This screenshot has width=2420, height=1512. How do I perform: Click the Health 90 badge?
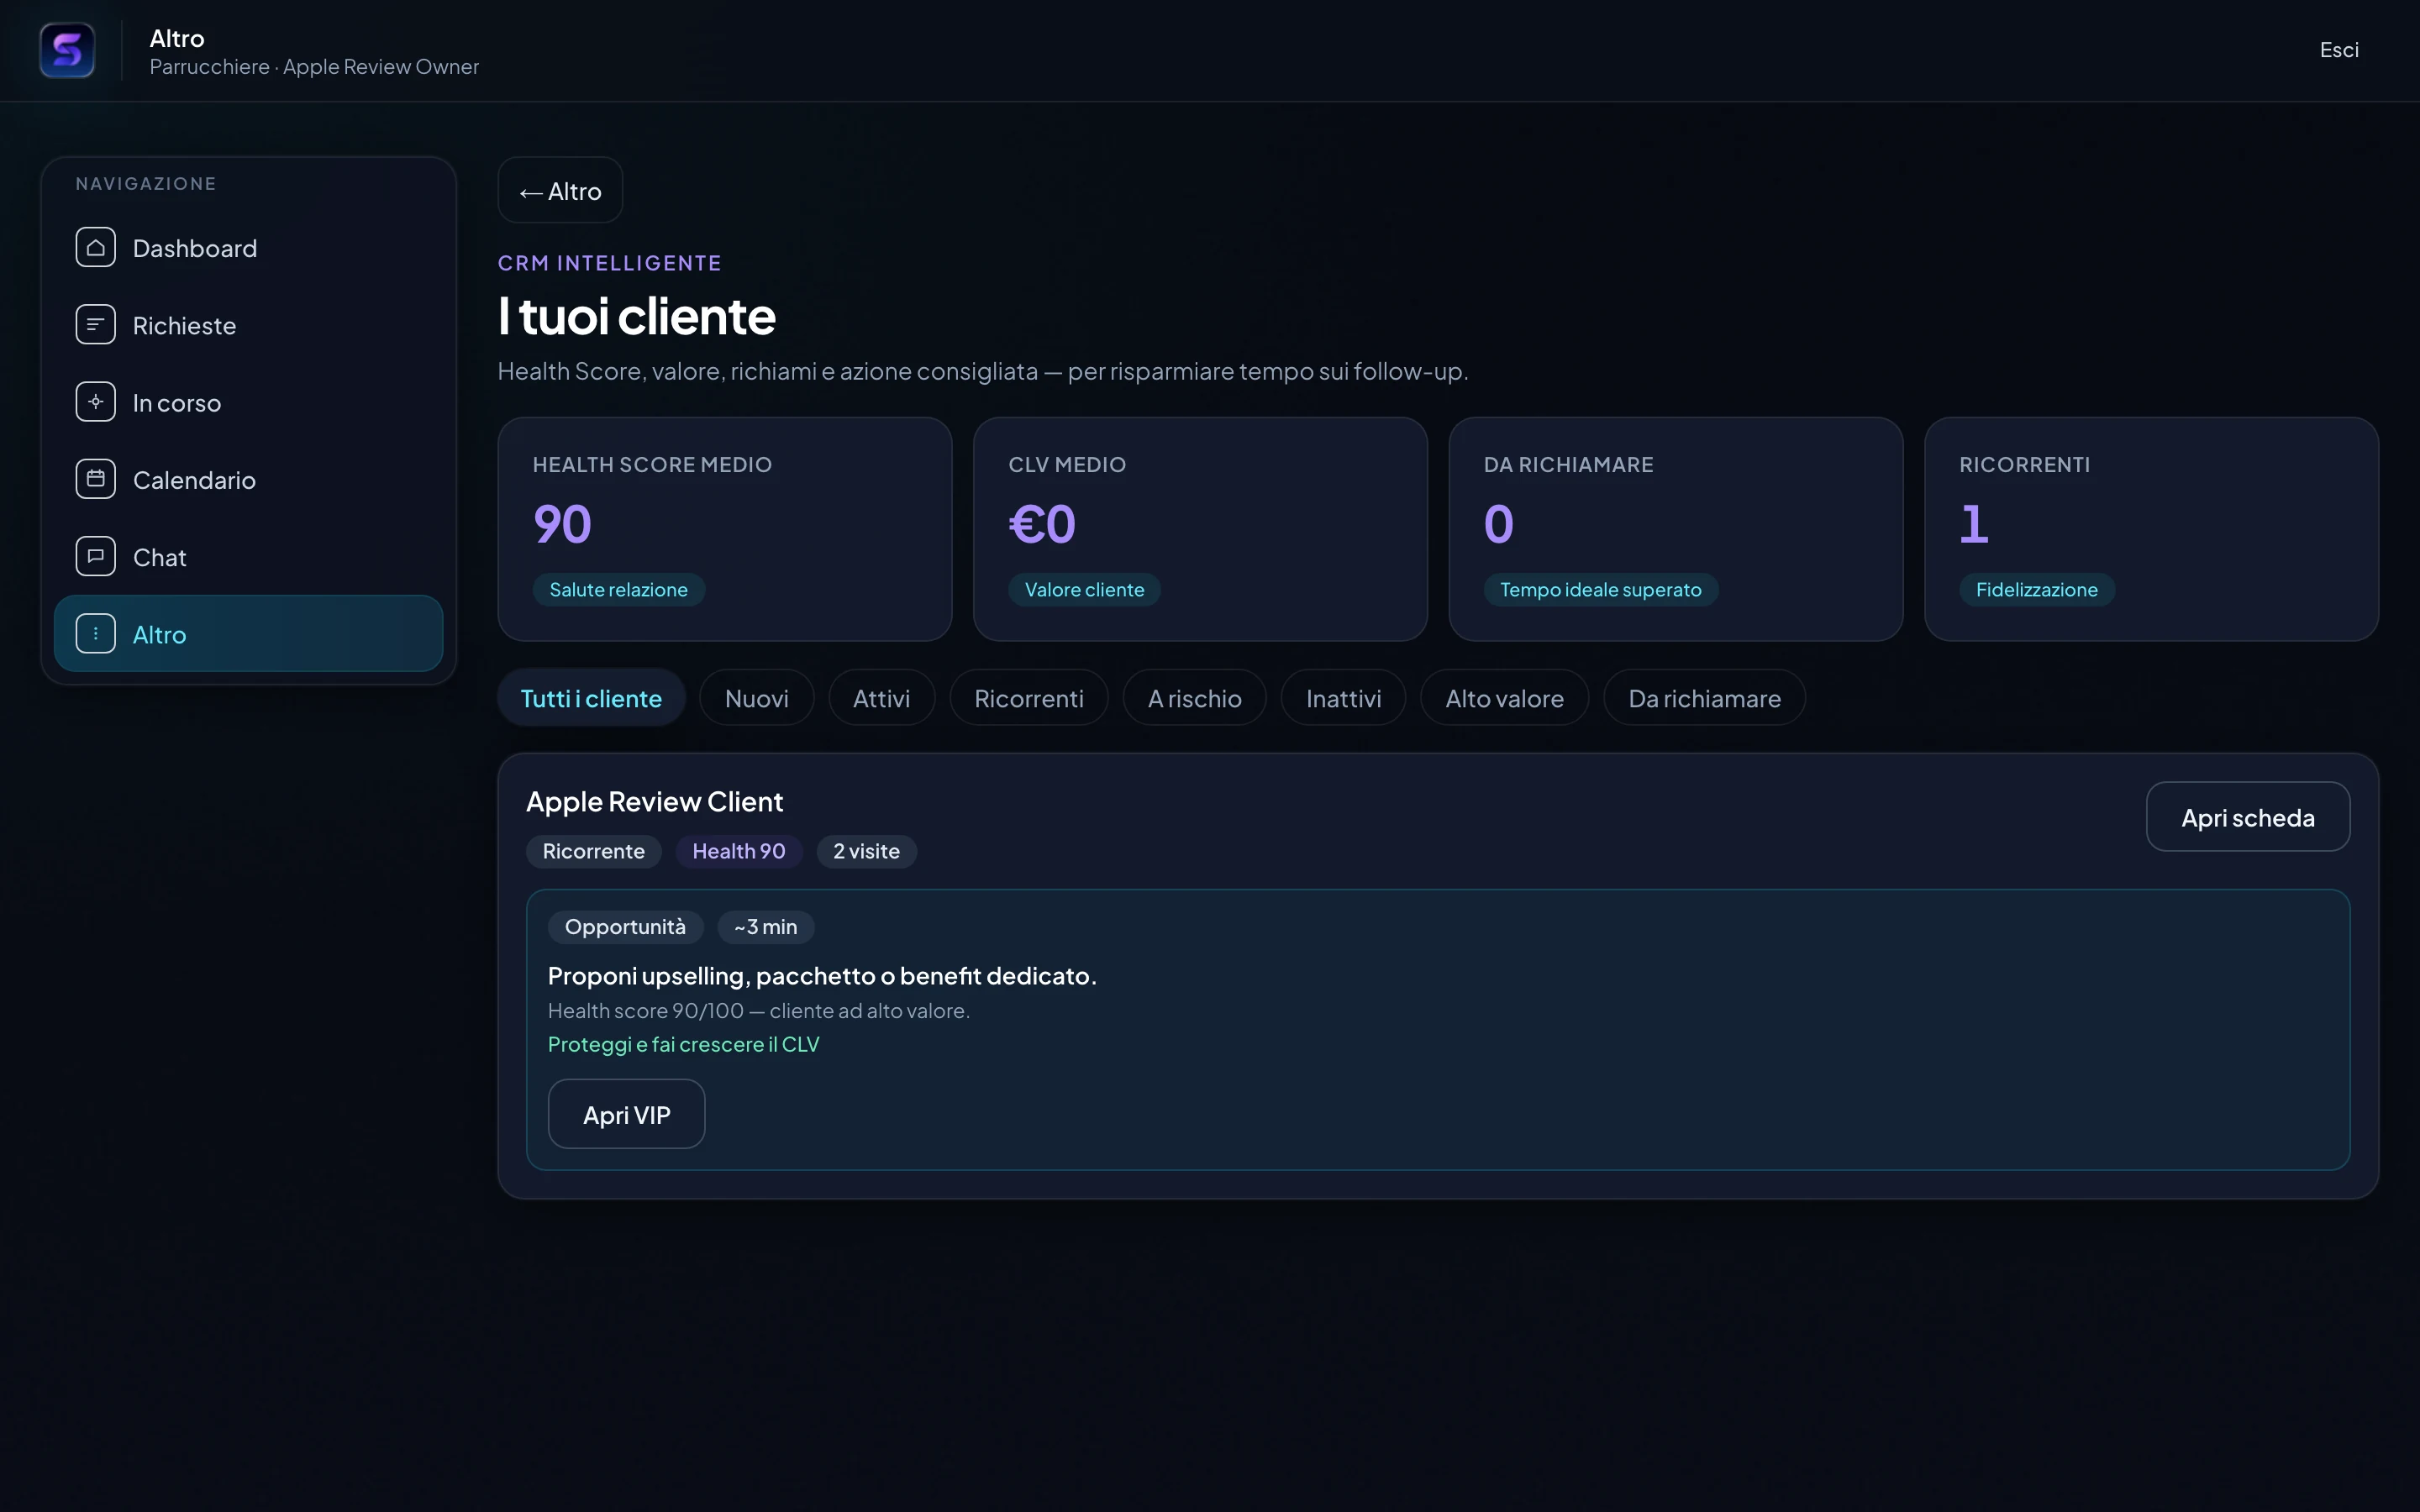(738, 851)
